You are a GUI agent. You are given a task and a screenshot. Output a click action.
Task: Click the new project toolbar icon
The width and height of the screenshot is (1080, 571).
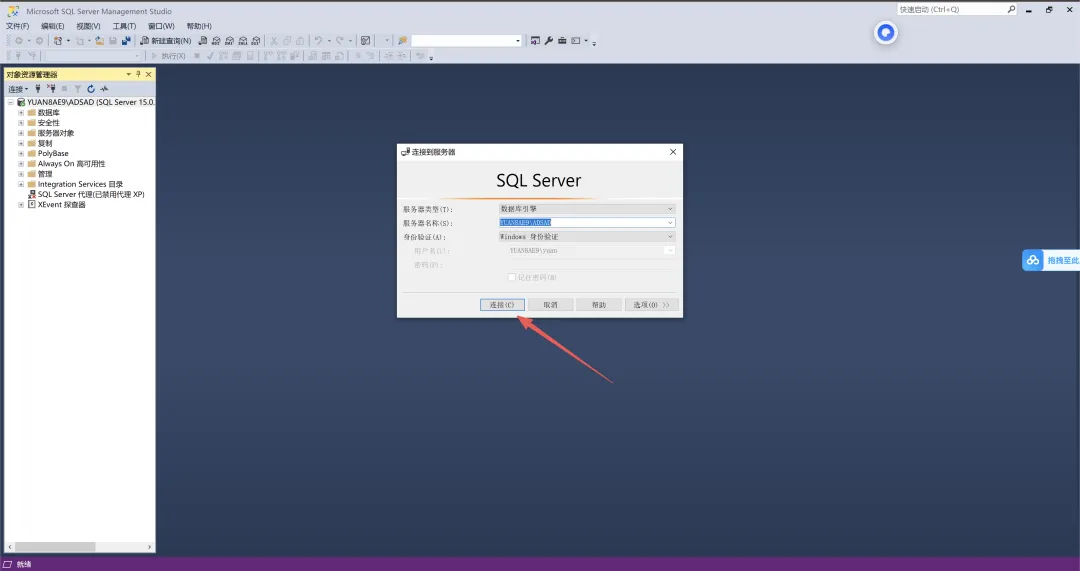[x=58, y=41]
